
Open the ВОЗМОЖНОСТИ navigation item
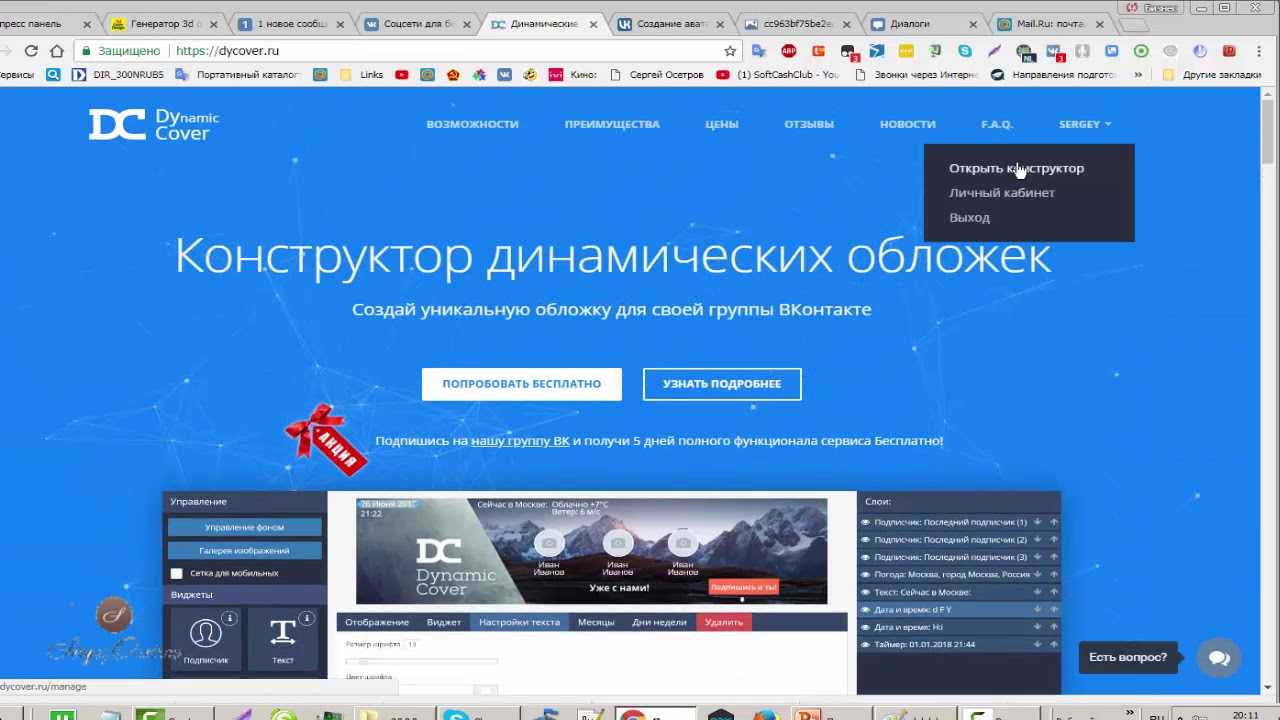472,124
